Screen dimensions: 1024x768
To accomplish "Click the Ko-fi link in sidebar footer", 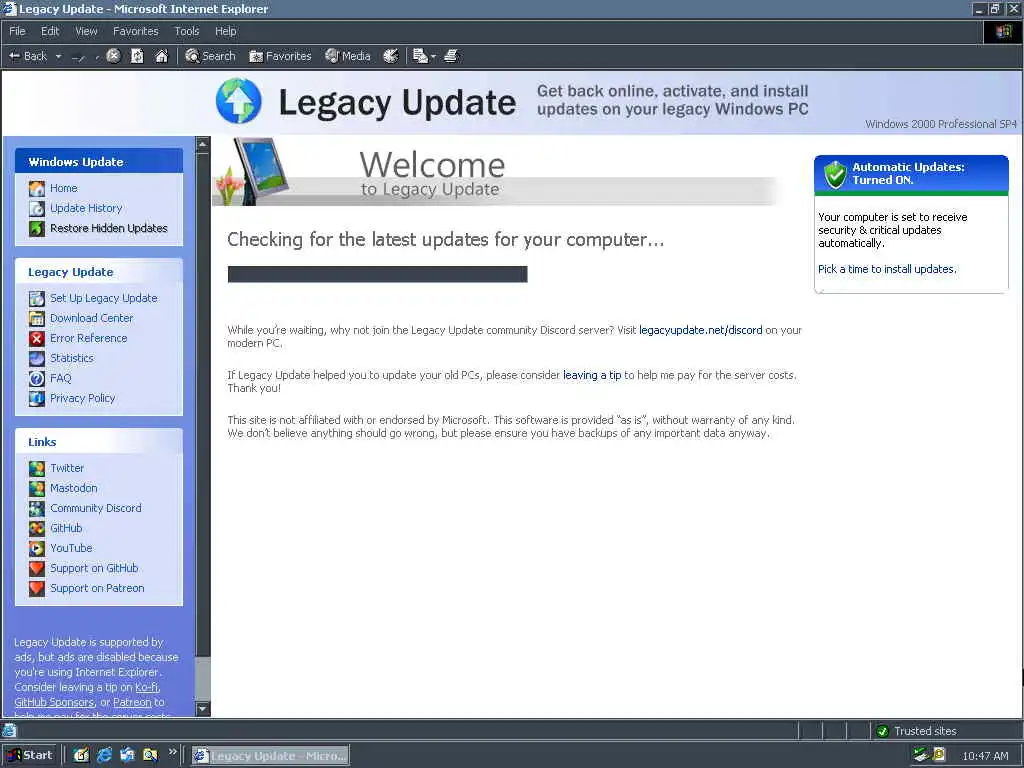I will [146, 687].
